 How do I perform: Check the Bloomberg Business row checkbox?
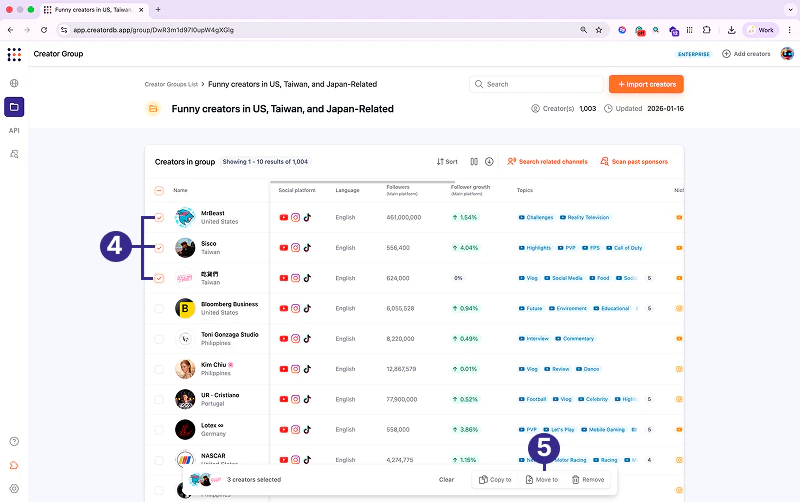(x=159, y=309)
